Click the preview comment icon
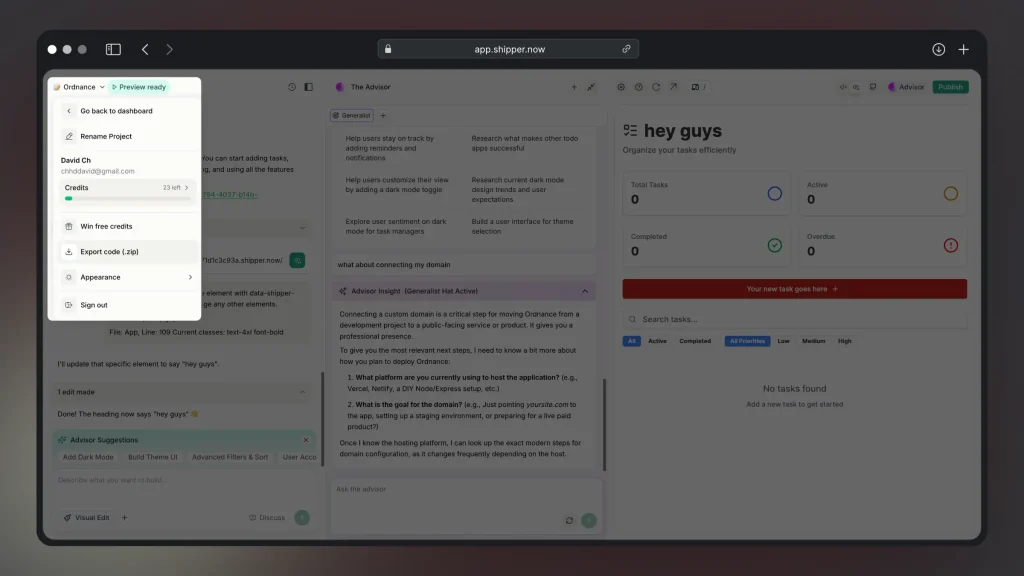 click(873, 87)
